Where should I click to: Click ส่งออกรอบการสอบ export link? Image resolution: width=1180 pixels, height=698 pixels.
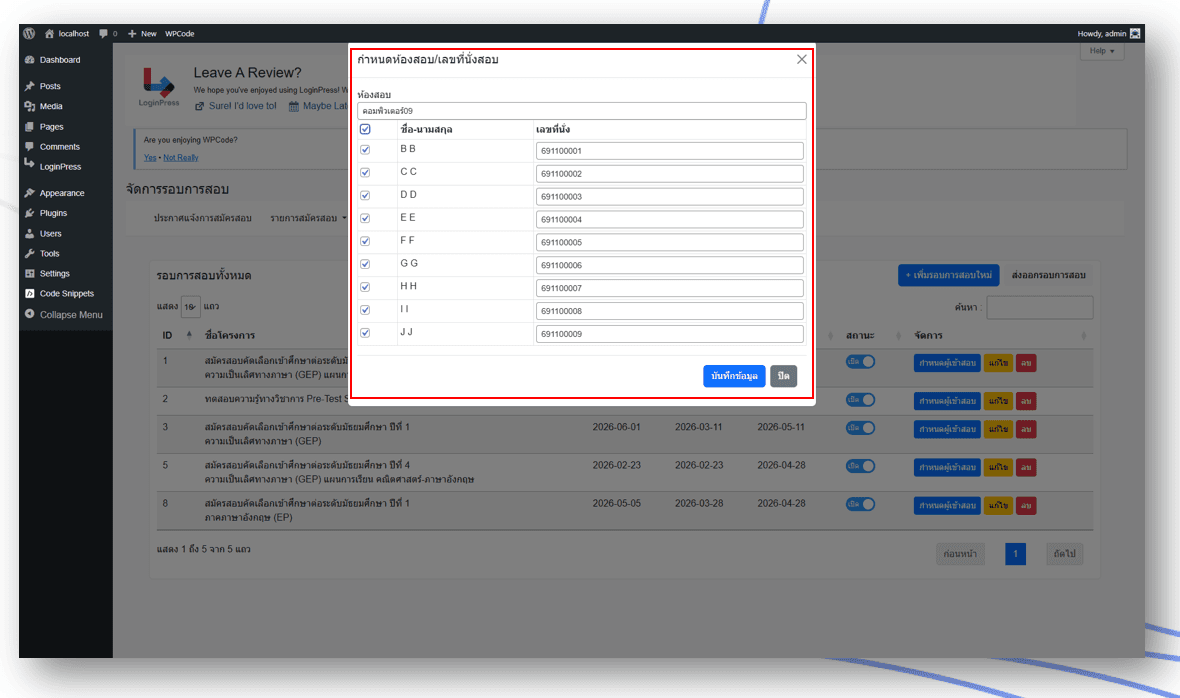[1048, 275]
